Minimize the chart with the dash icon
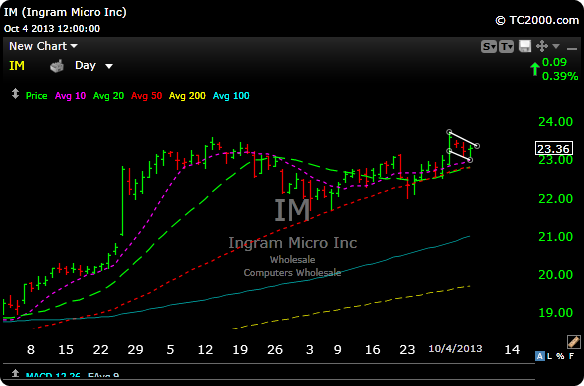 tap(572, 48)
